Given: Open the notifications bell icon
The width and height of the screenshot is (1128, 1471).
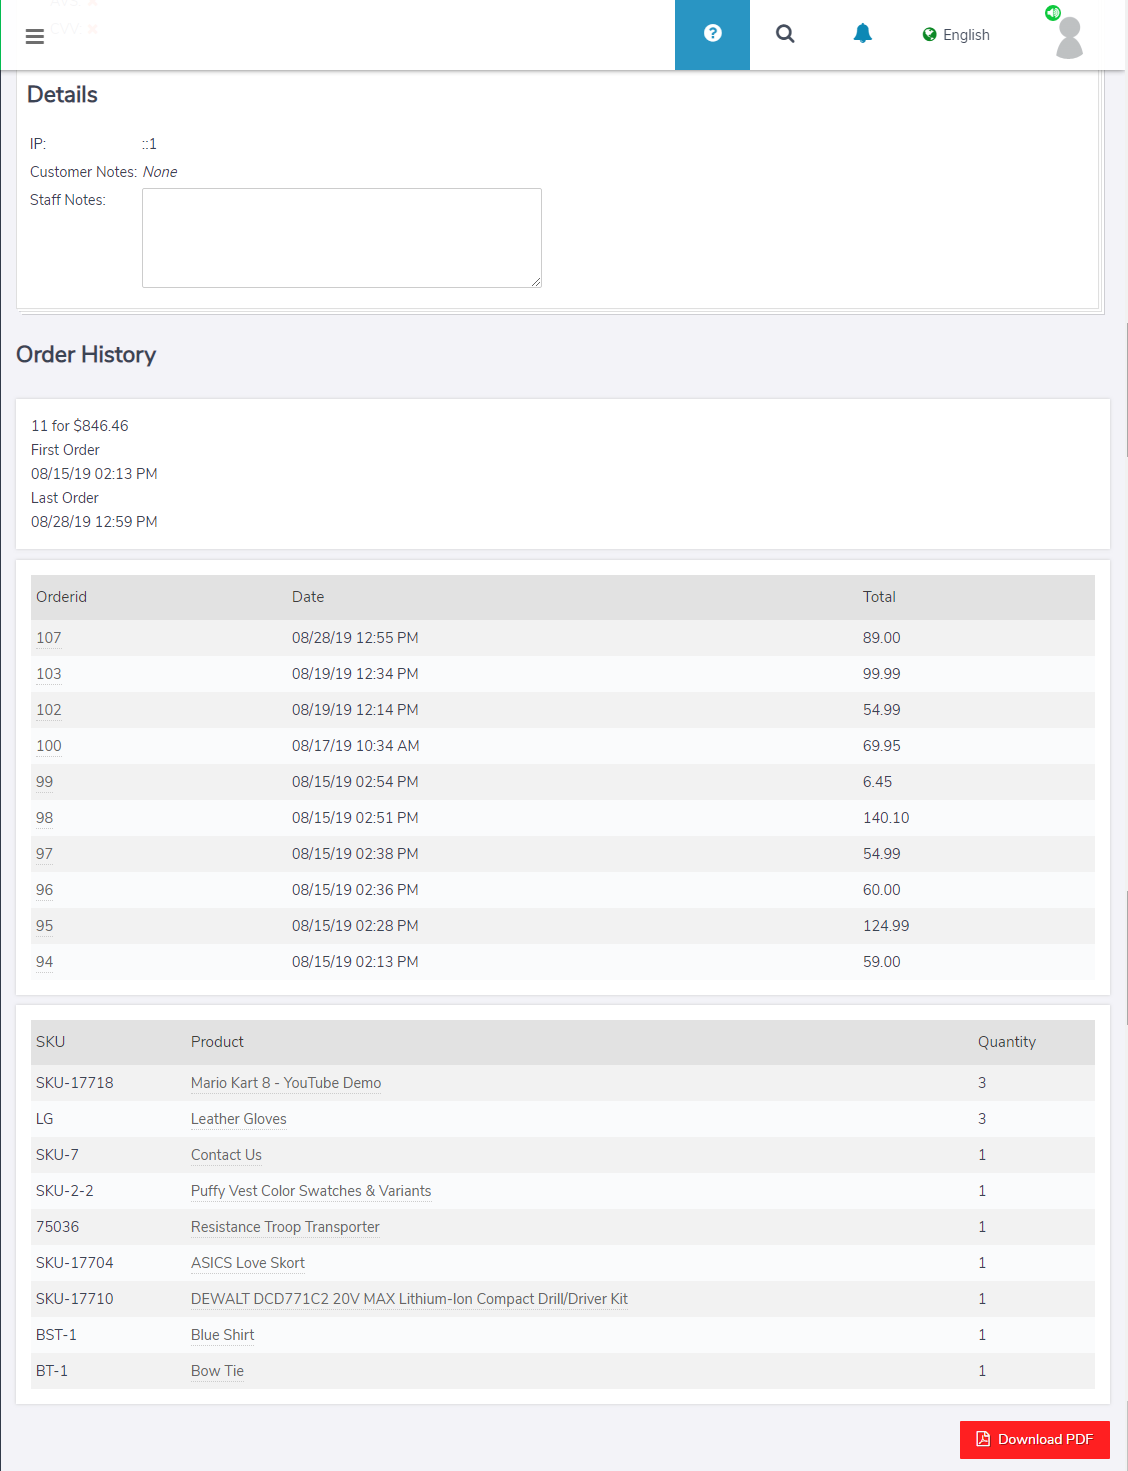Looking at the screenshot, I should point(862,33).
